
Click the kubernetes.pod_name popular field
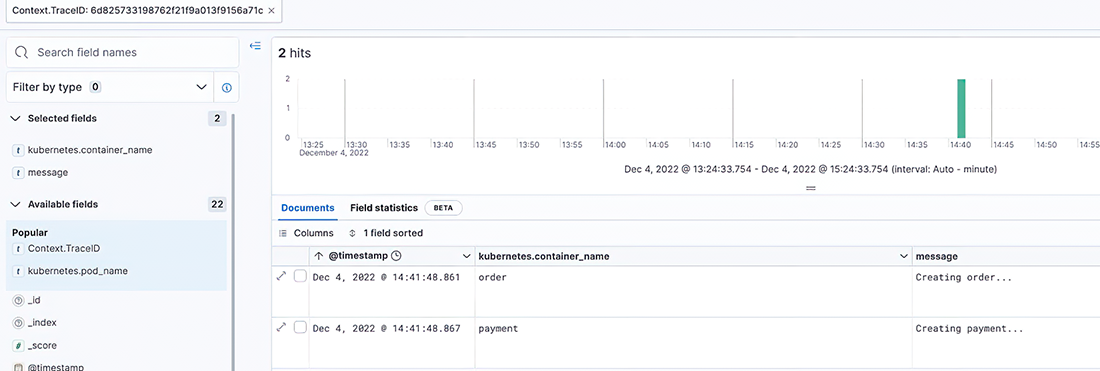(x=78, y=271)
